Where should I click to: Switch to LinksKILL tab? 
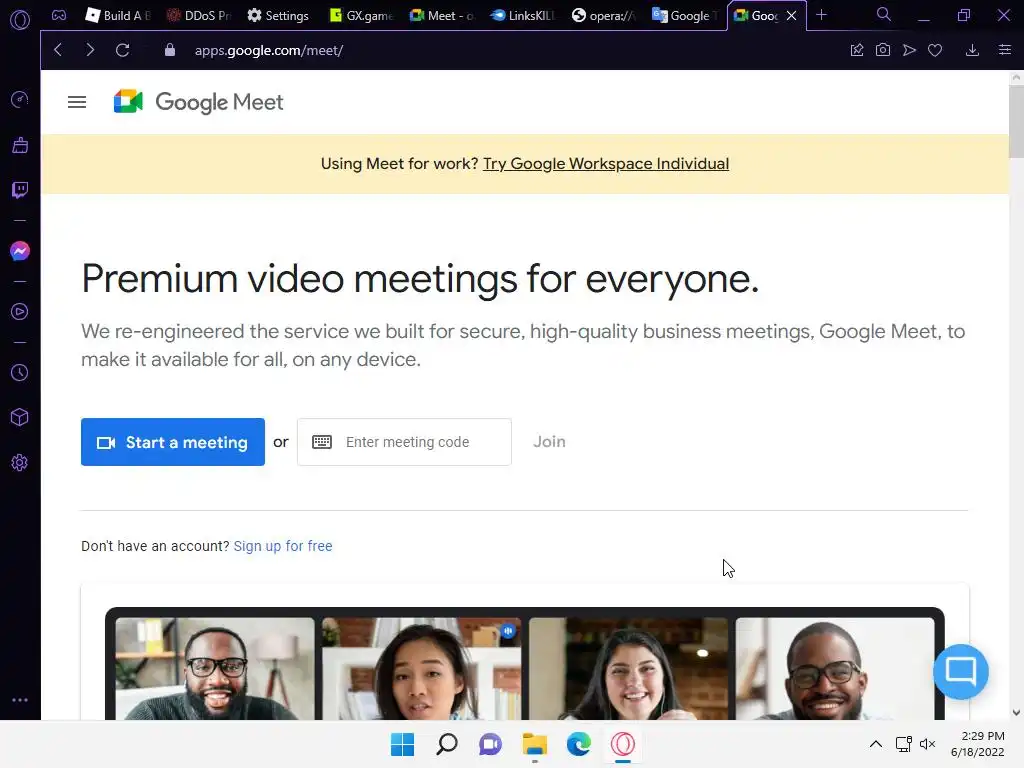(522, 16)
